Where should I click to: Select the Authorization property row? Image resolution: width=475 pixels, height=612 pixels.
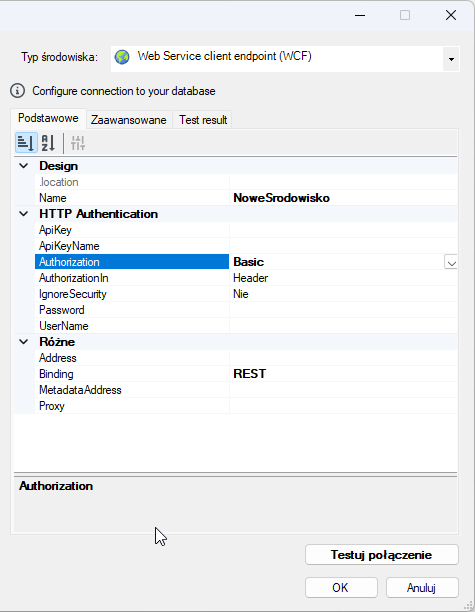tap(246, 262)
